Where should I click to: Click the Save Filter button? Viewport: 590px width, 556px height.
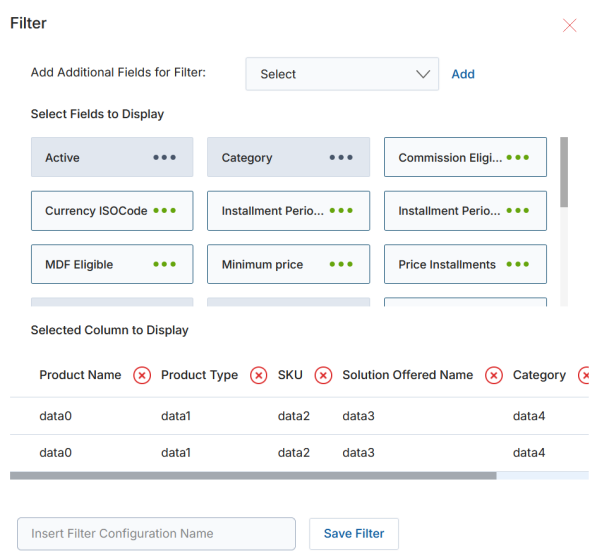pos(354,533)
